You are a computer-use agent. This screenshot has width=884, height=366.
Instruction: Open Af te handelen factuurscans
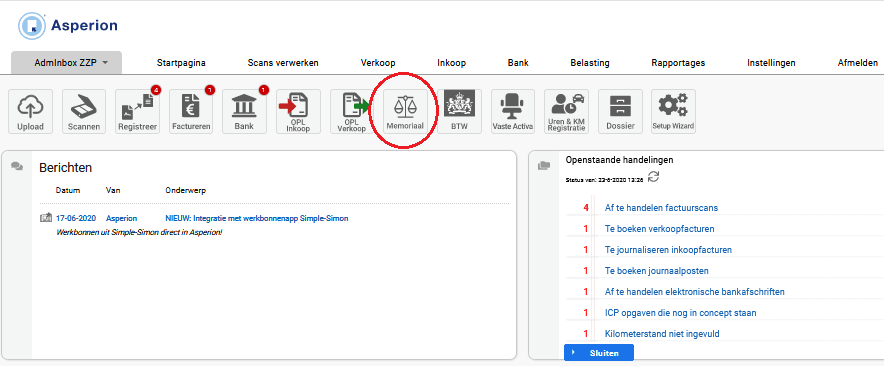(x=661, y=208)
